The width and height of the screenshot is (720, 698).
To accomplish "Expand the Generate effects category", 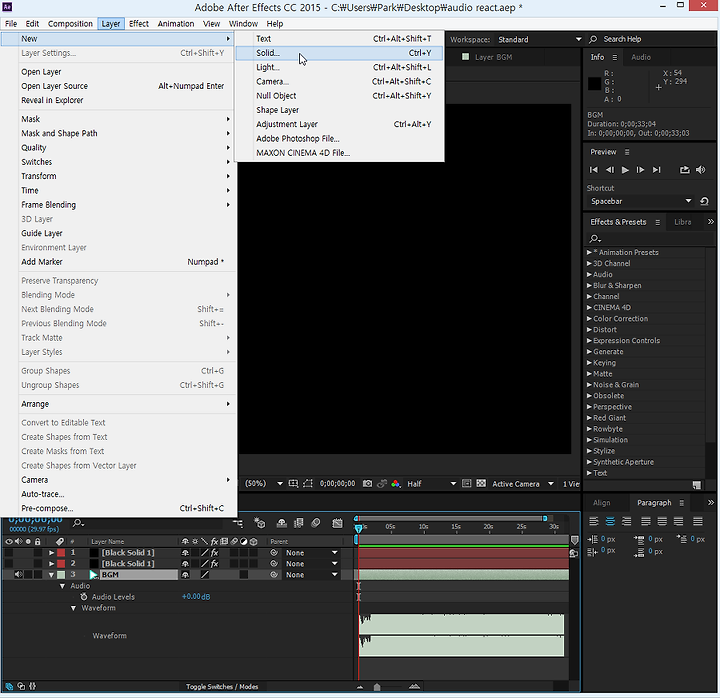I will (x=589, y=351).
